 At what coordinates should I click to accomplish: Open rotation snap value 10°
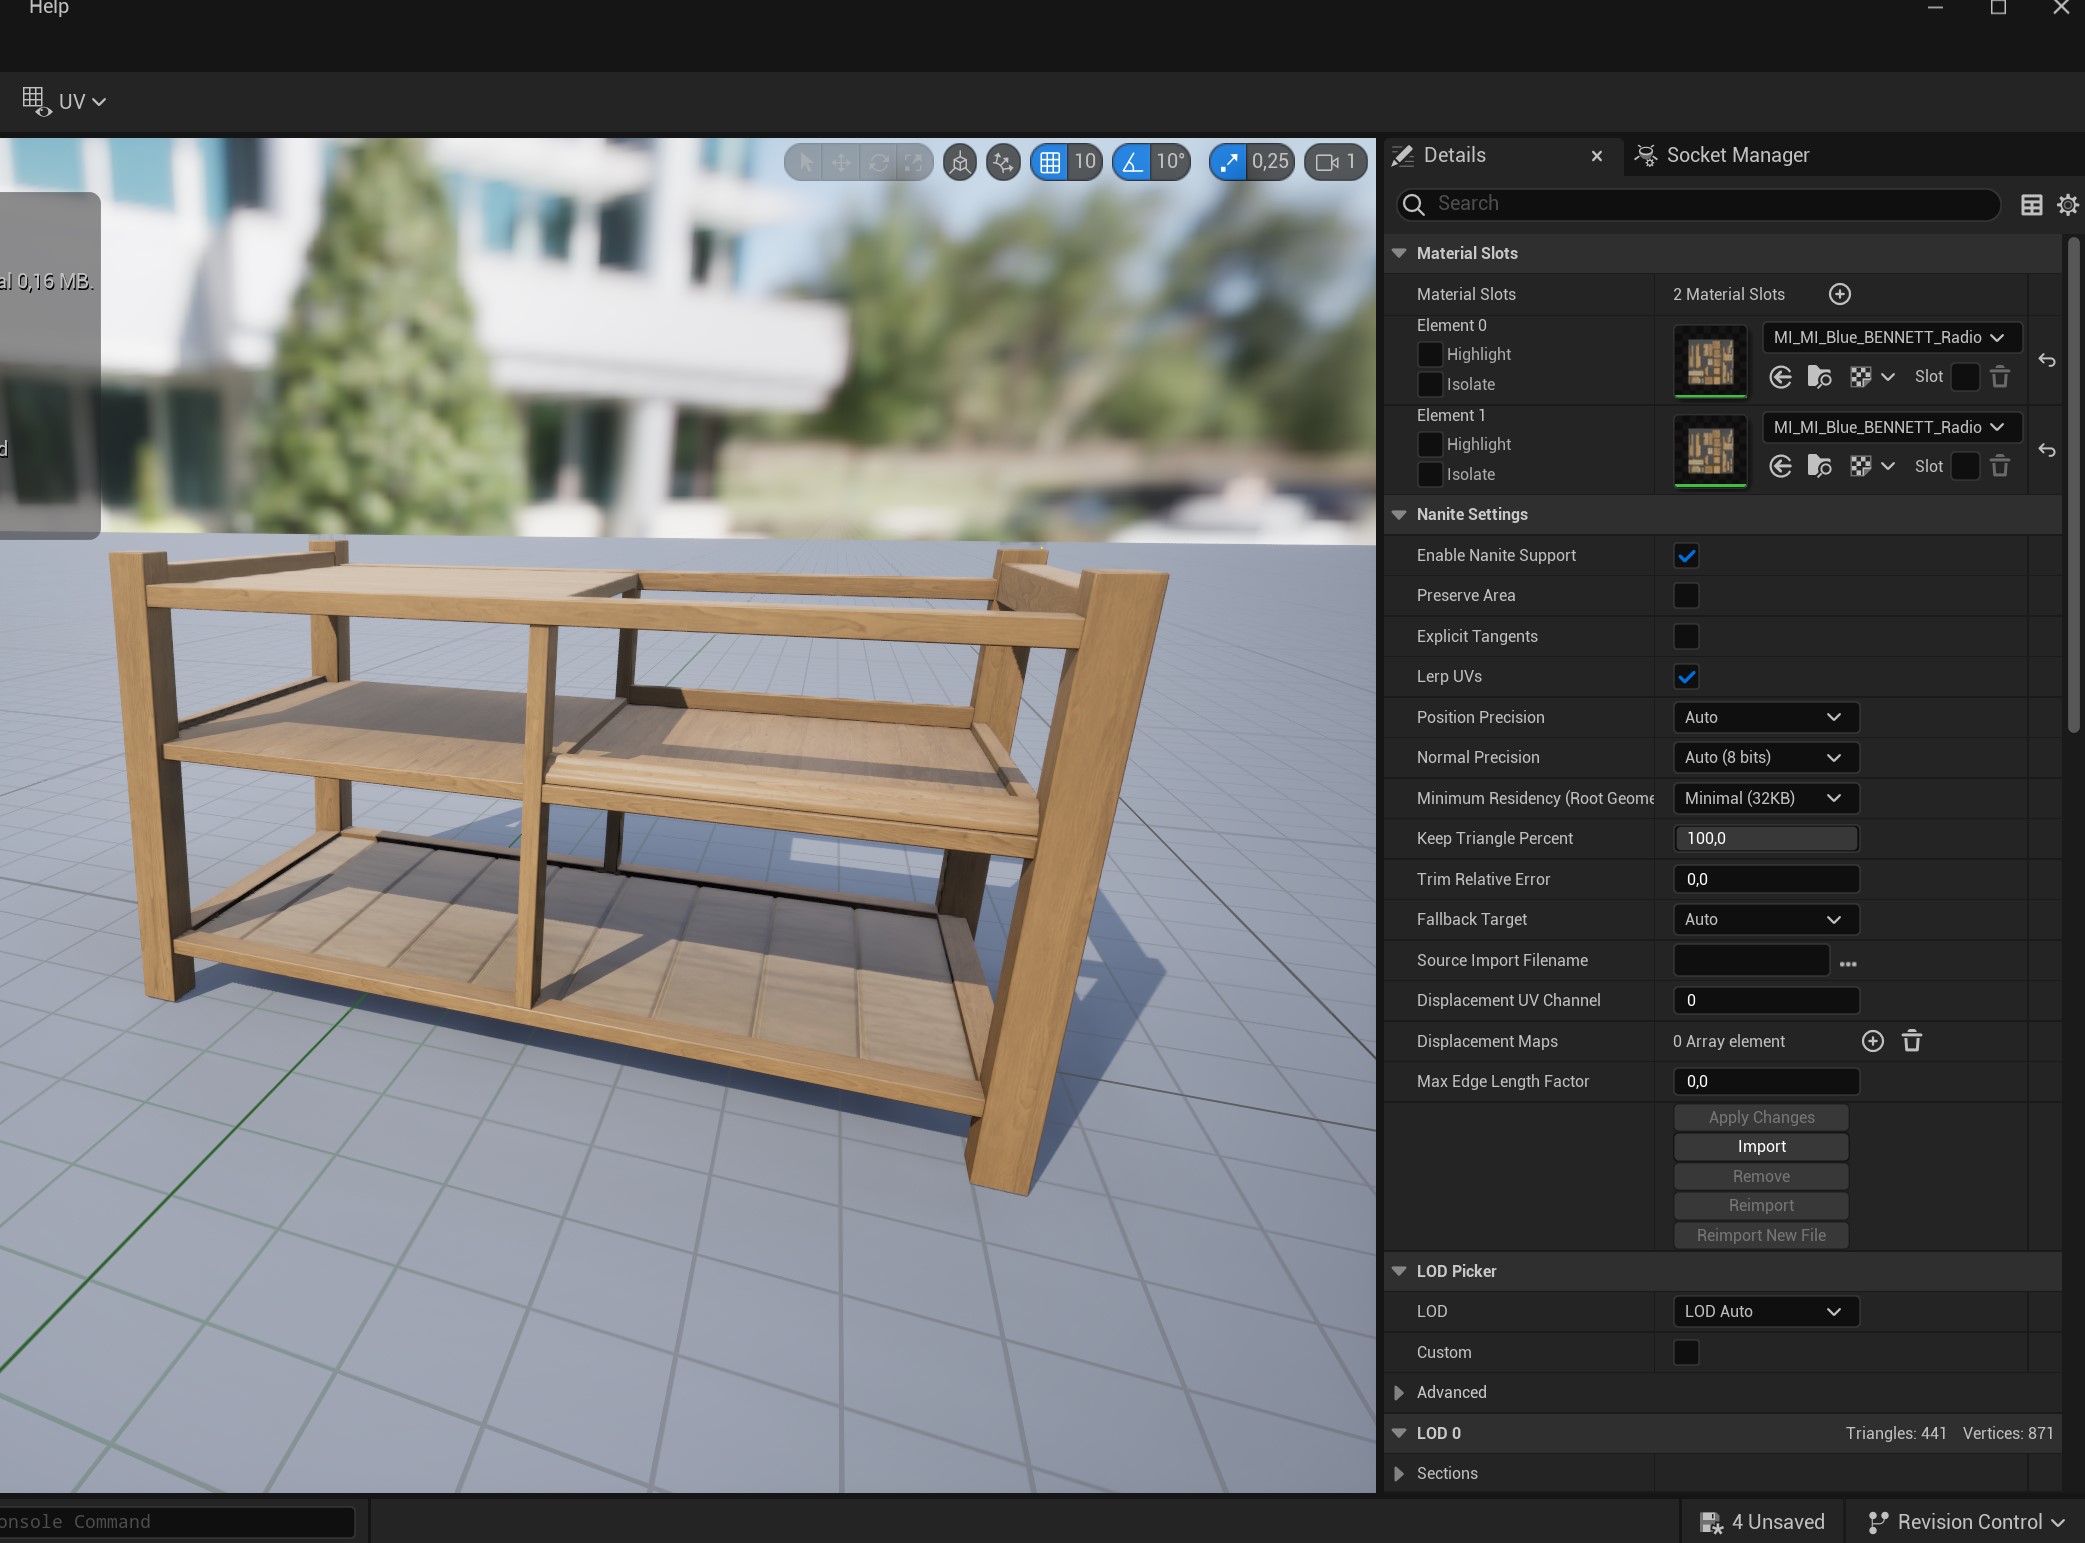pos(1170,162)
